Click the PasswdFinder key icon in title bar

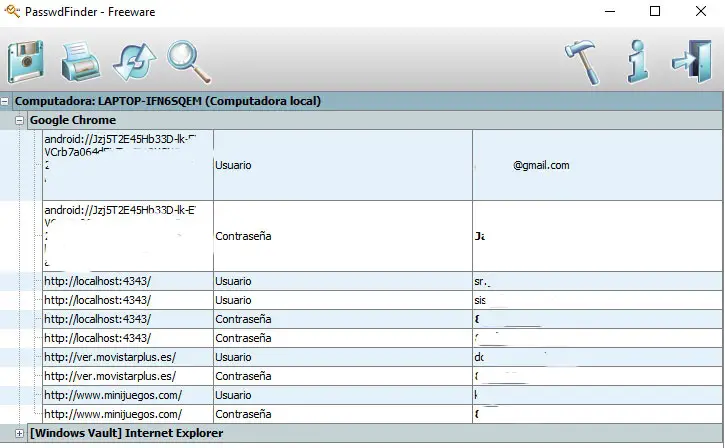tap(12, 11)
